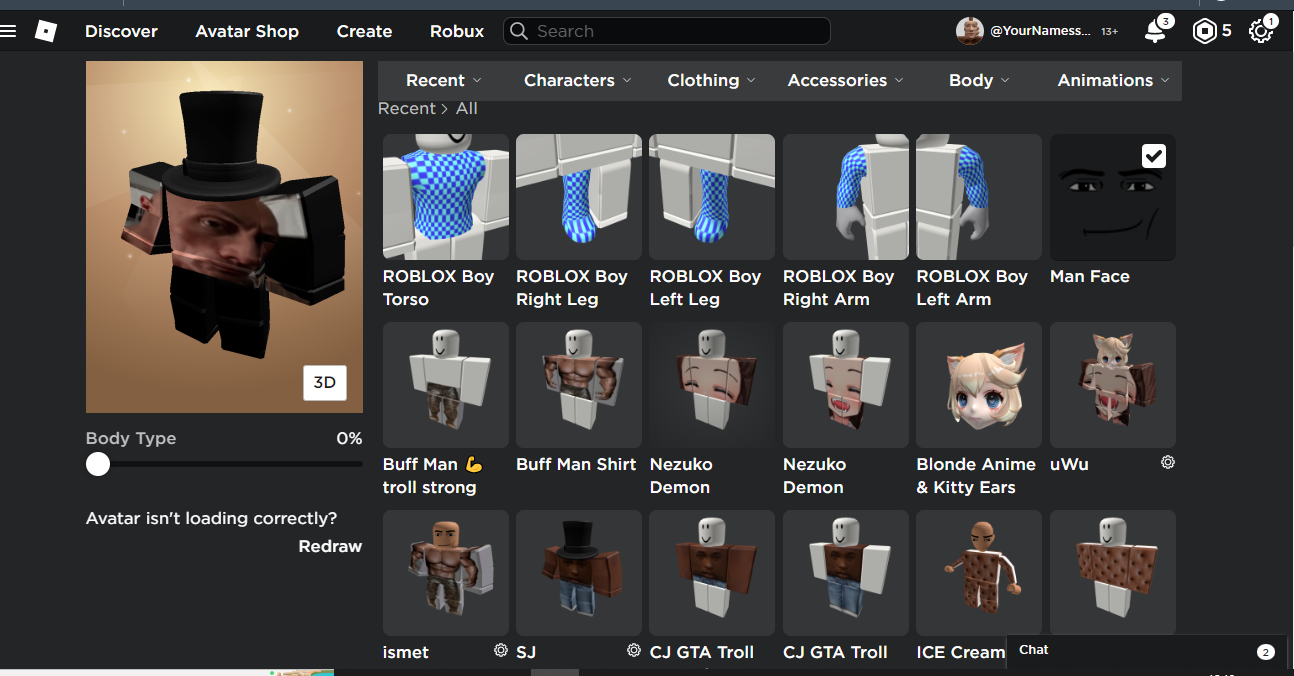
Task: Toggle the 3D avatar view
Action: 325,383
